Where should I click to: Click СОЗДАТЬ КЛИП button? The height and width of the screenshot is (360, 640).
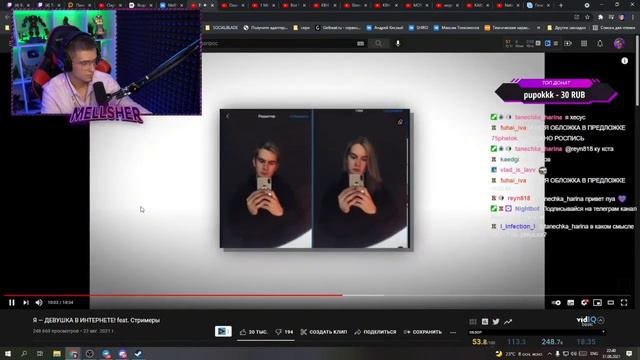point(324,332)
